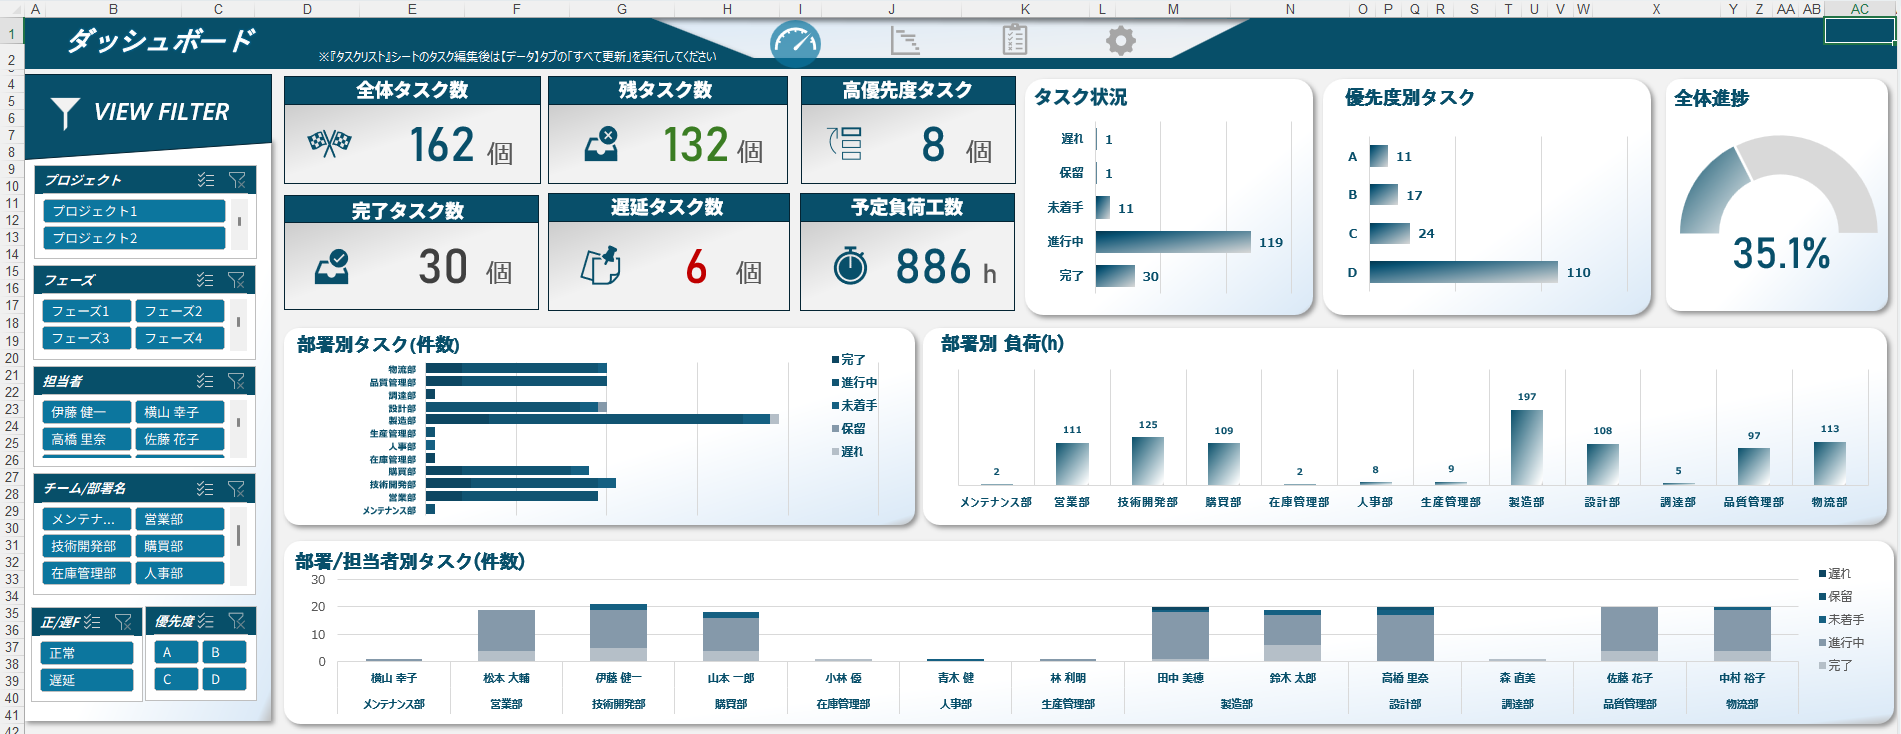Clear filter on 正/遅F slicer
This screenshot has width=1901, height=734.
coord(123,622)
